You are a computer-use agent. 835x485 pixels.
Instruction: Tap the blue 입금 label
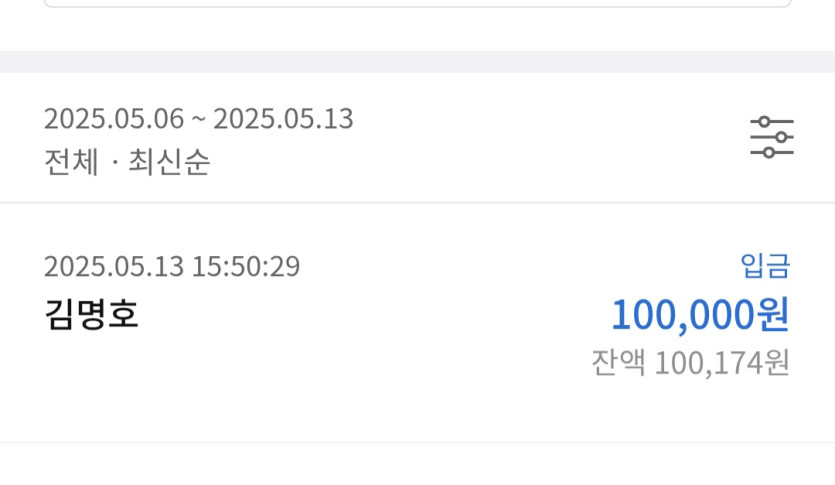pyautogui.click(x=765, y=266)
